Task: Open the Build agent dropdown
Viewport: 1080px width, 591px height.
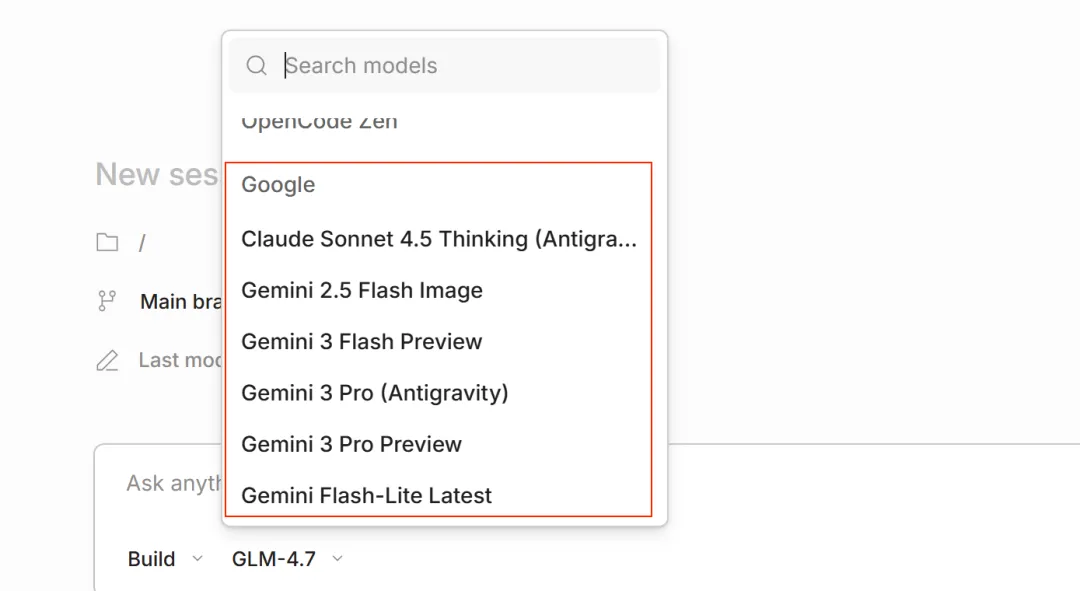Action: [x=152, y=559]
